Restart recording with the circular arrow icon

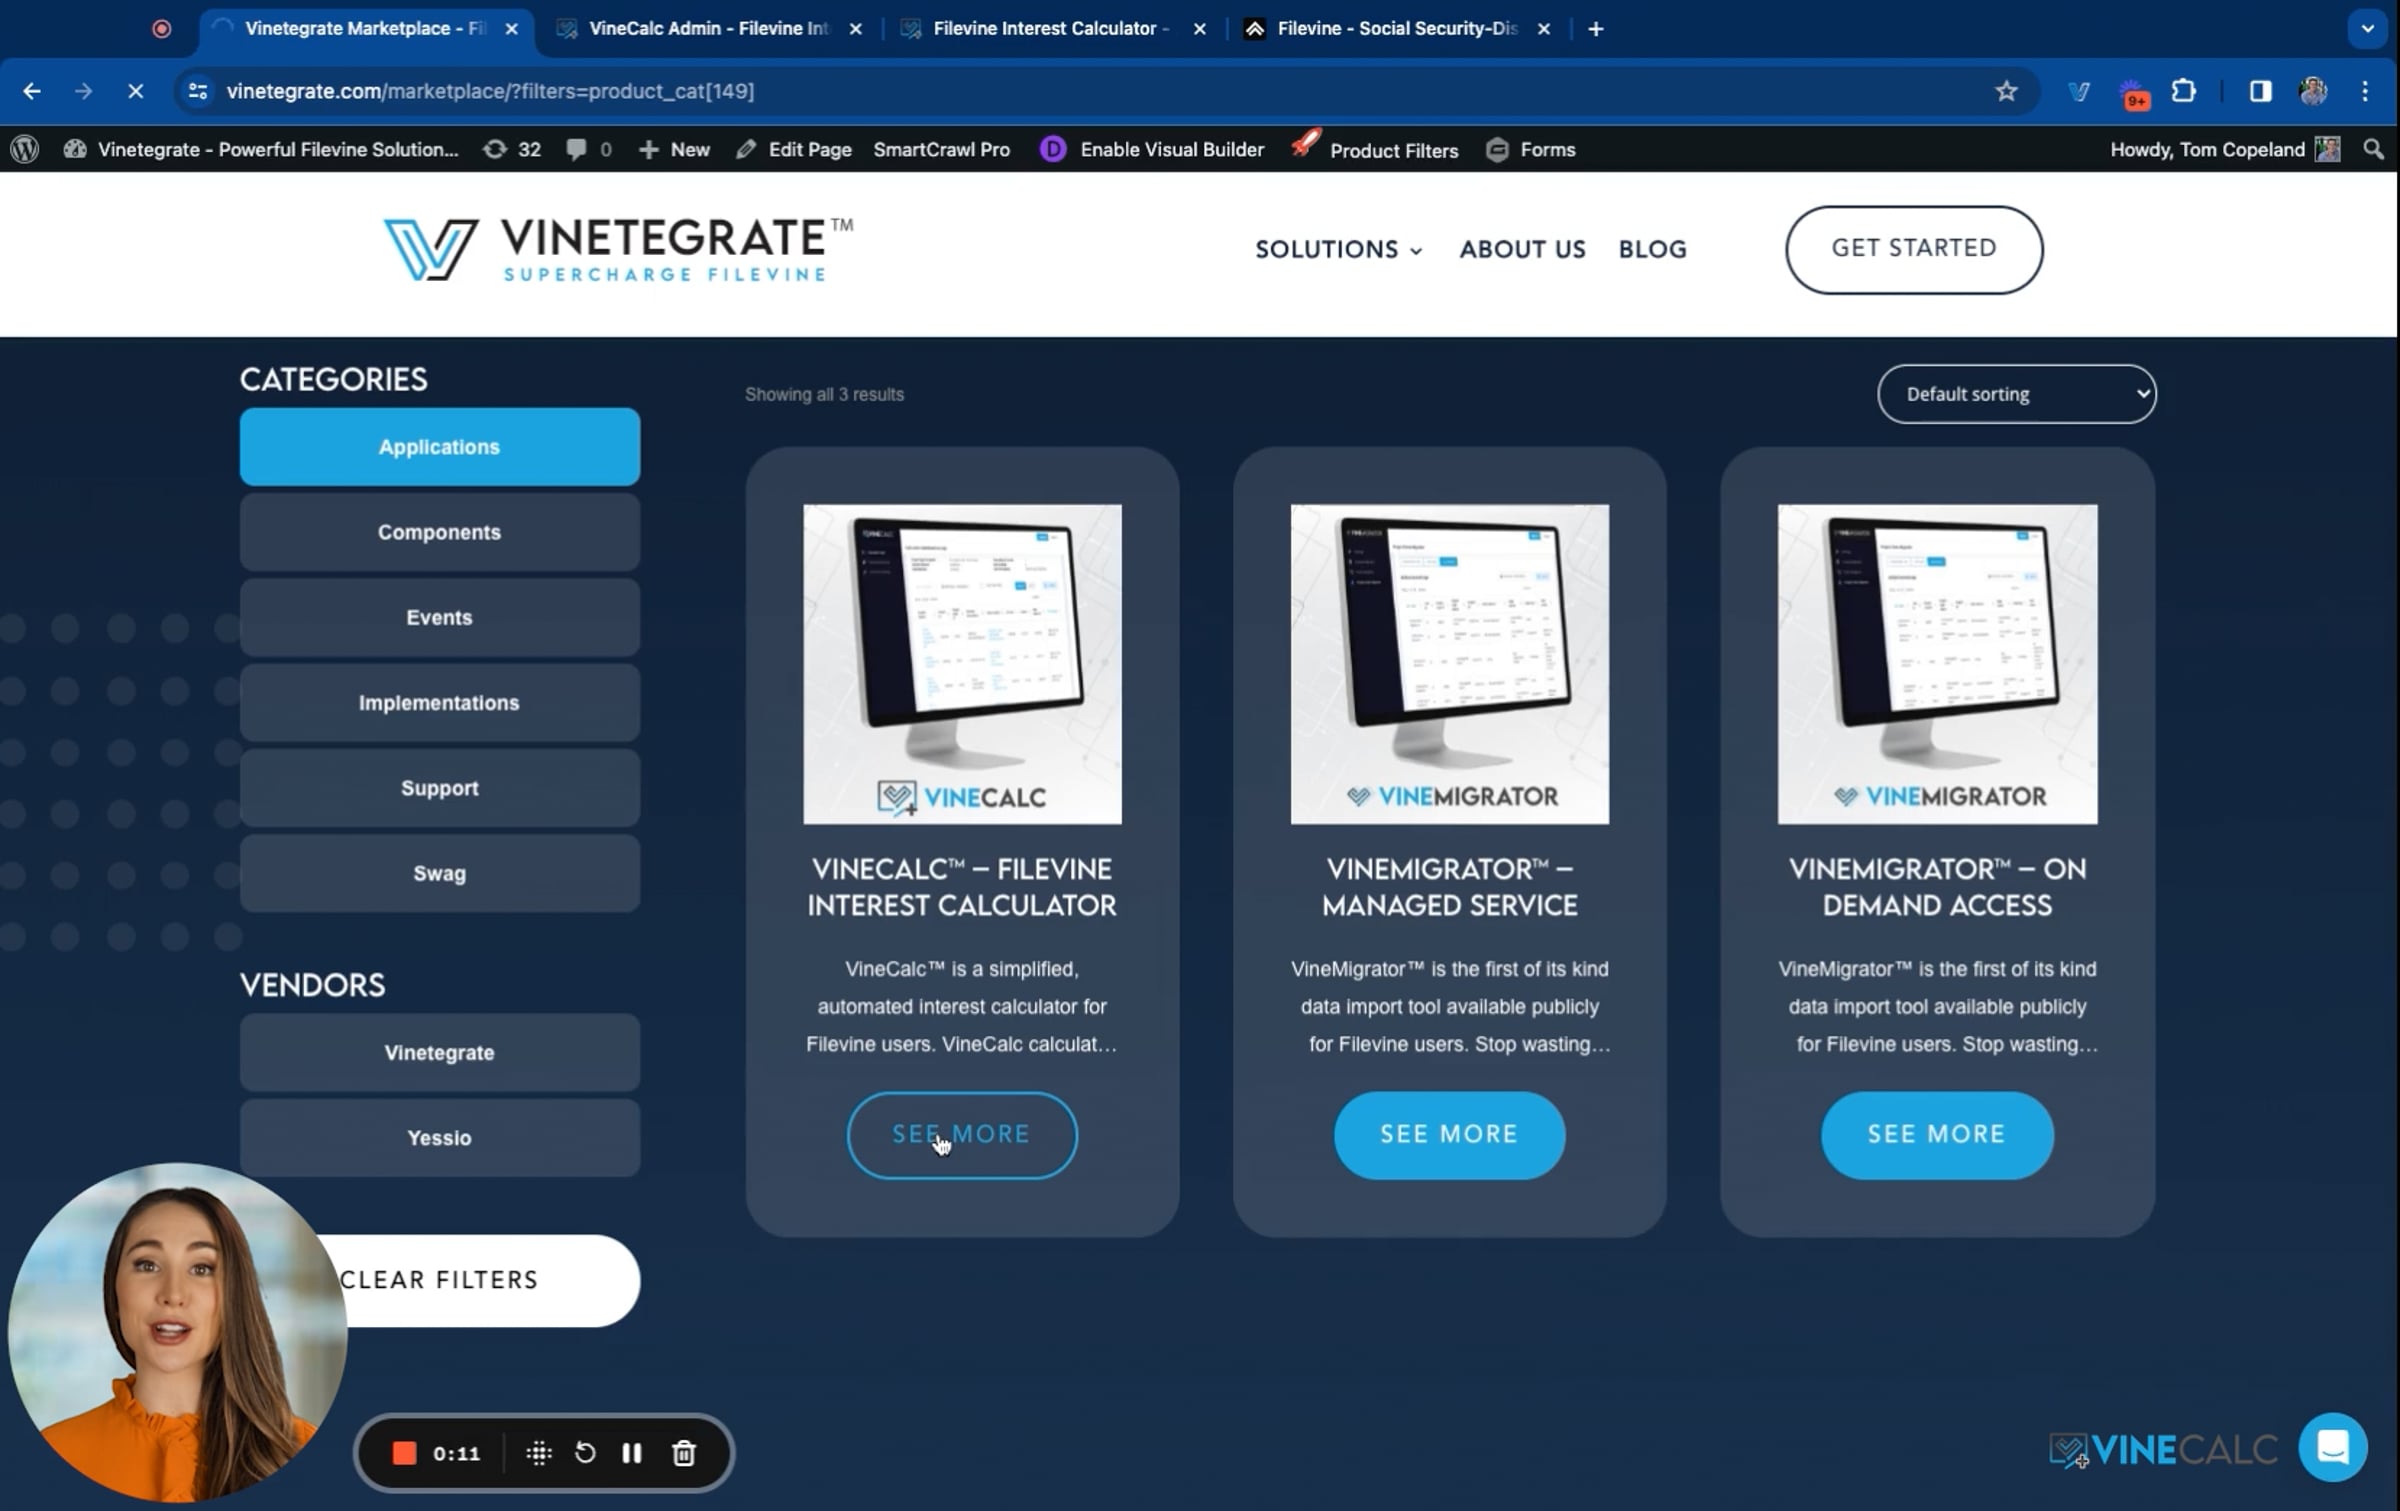585,1453
